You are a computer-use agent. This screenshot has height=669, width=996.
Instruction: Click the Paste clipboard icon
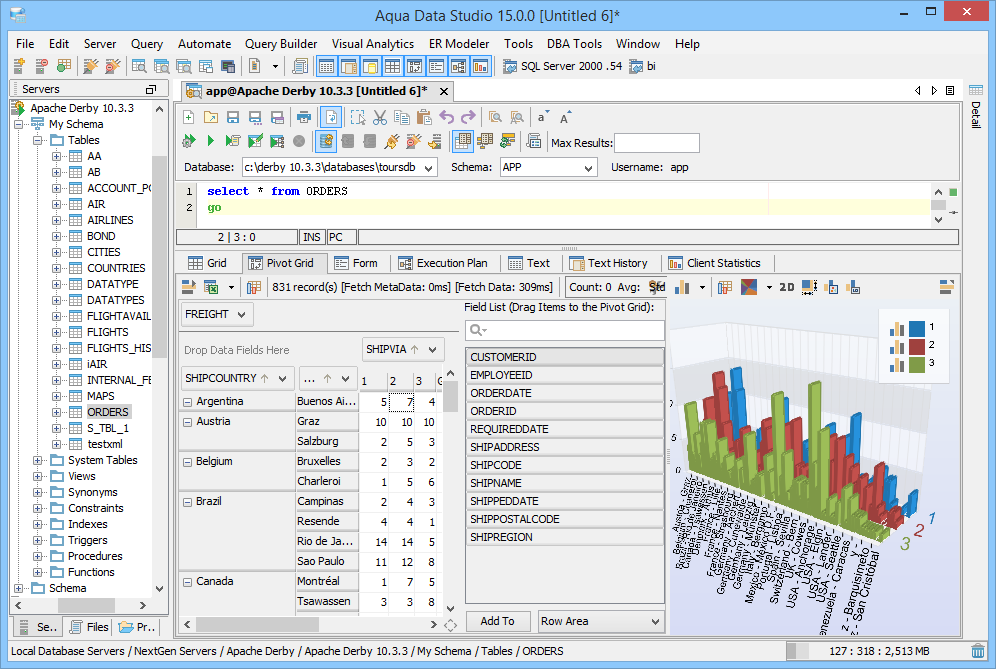pos(424,117)
